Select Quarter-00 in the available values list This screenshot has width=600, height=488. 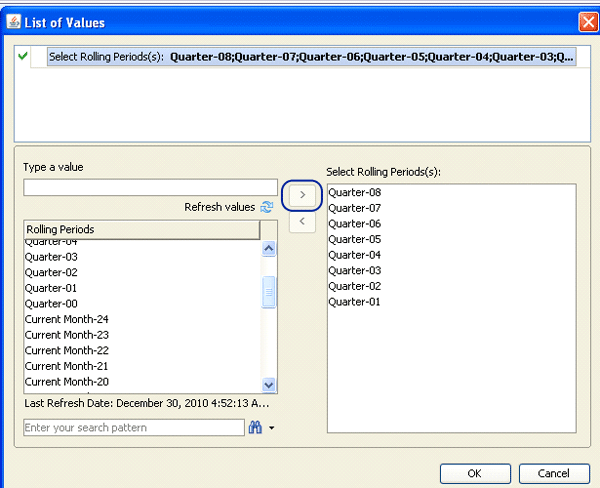point(50,304)
